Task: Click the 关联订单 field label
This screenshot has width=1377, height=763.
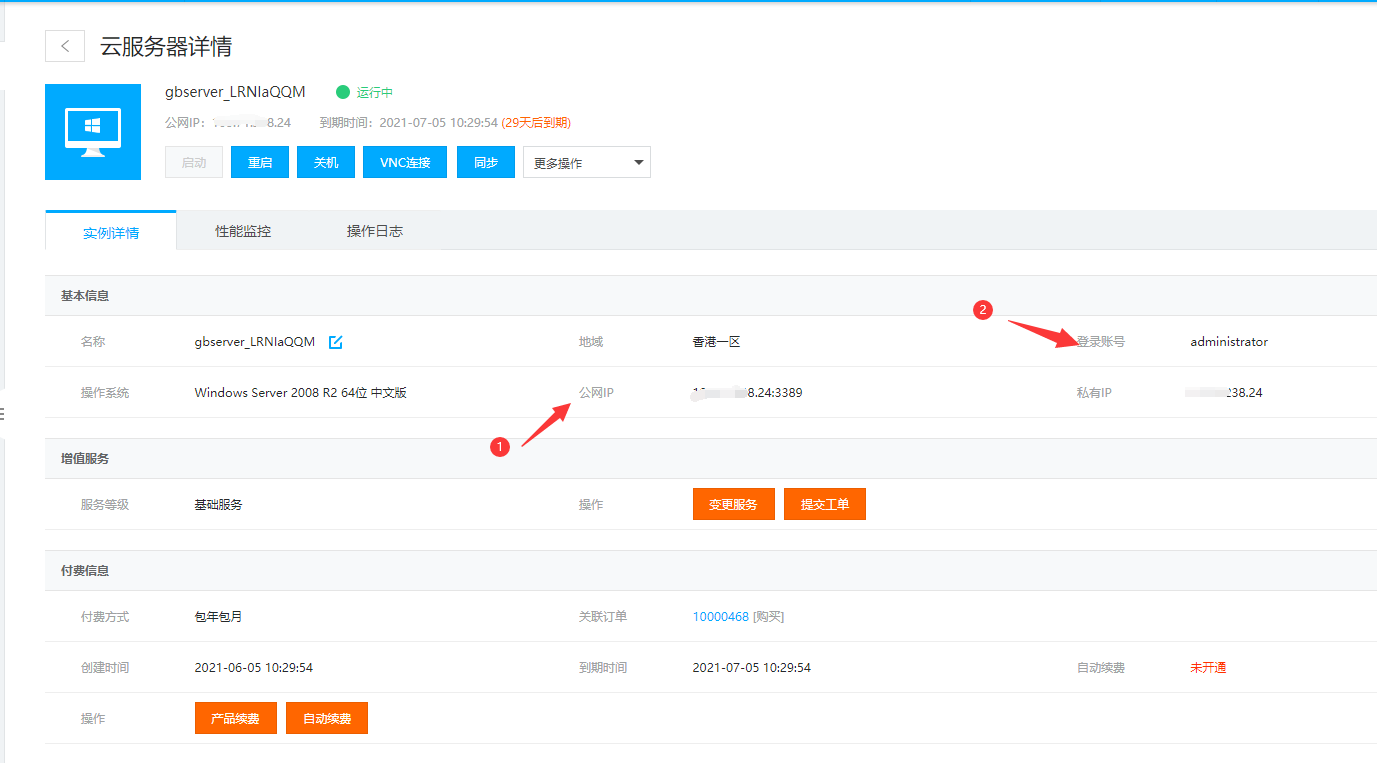Action: click(x=603, y=617)
